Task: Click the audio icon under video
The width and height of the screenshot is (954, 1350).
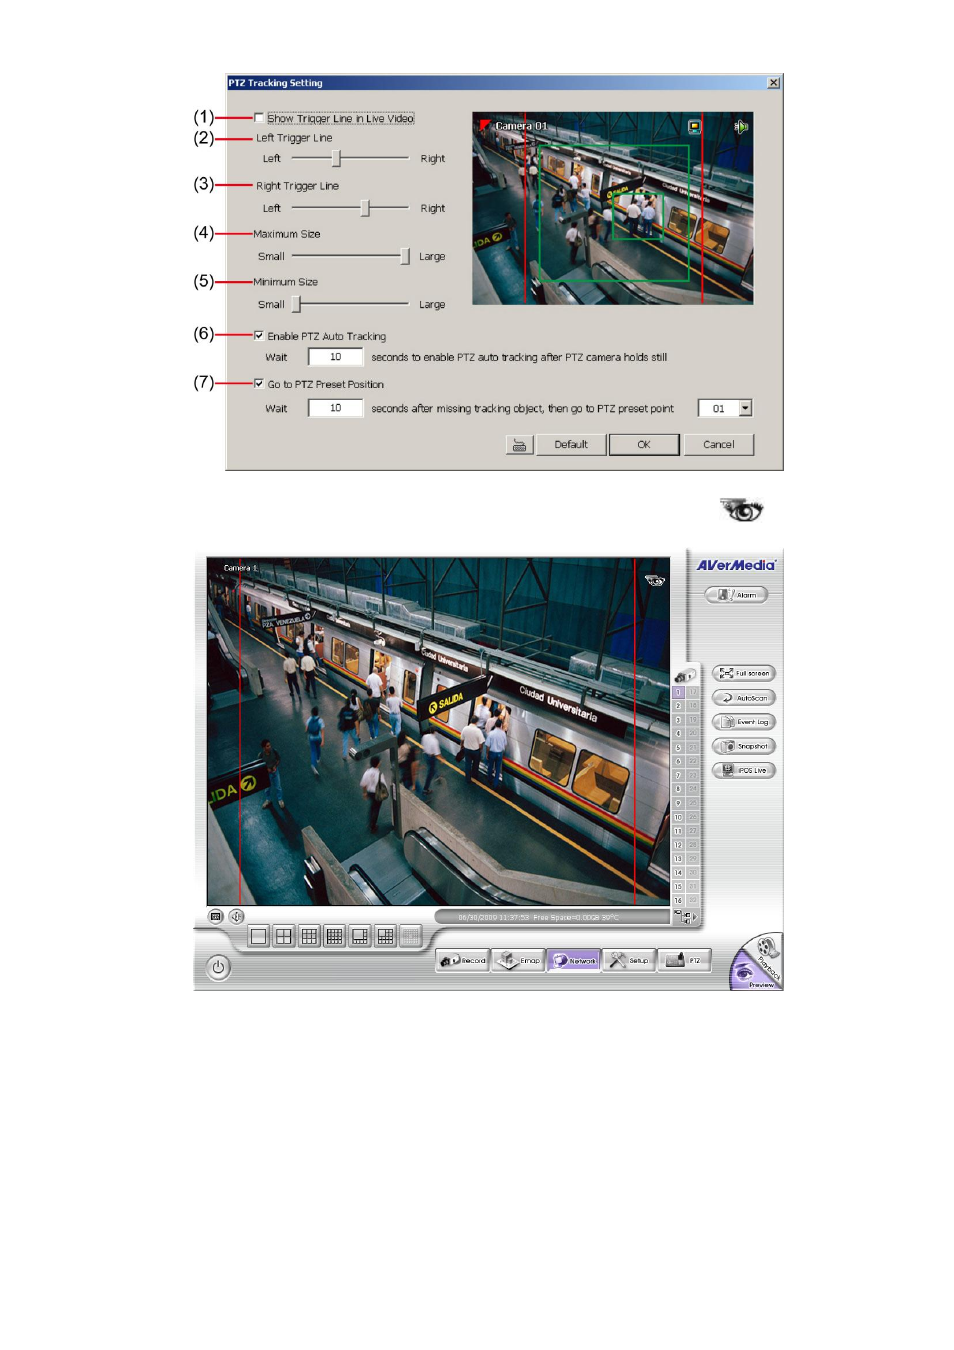Action: click(237, 916)
